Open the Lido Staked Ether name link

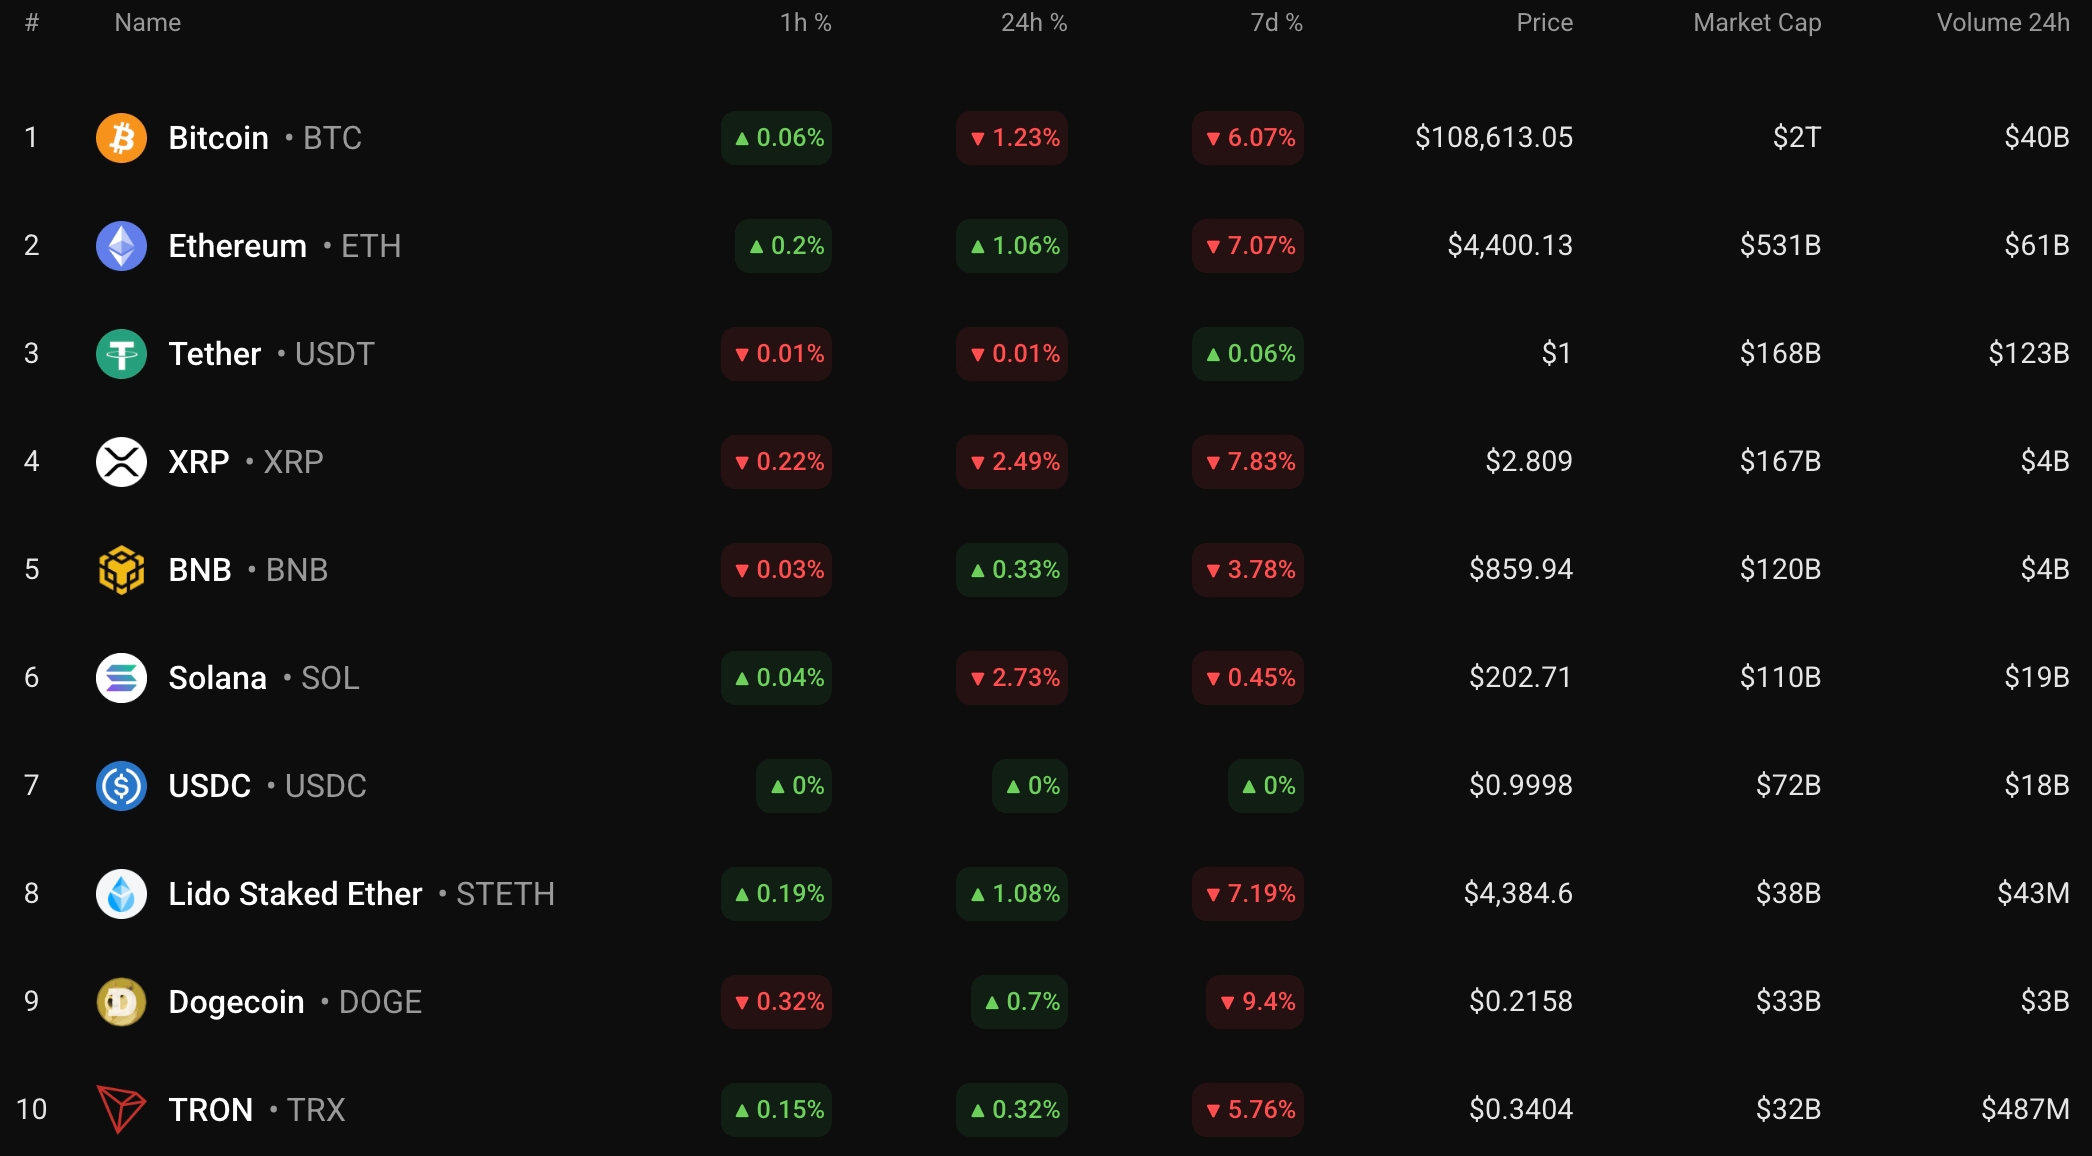coord(295,894)
